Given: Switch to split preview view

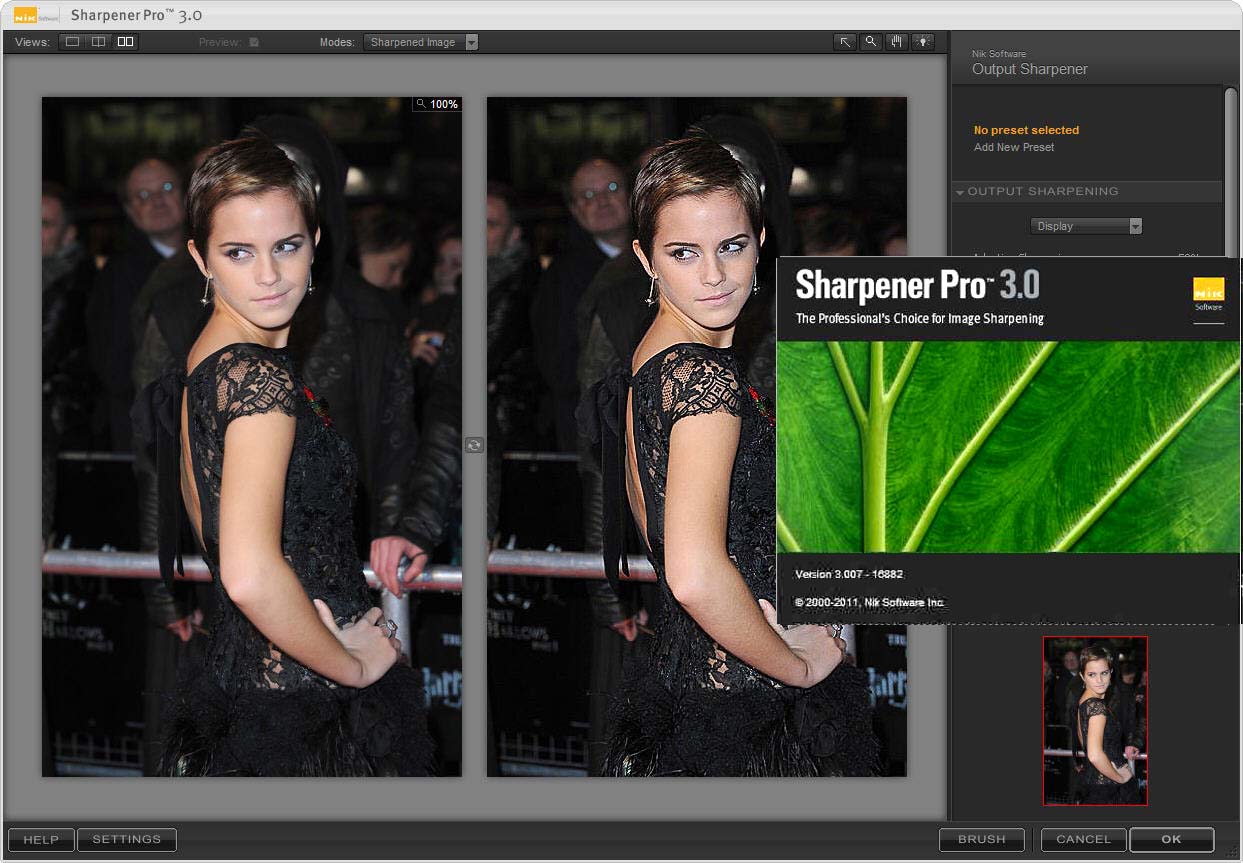Looking at the screenshot, I should point(98,42).
